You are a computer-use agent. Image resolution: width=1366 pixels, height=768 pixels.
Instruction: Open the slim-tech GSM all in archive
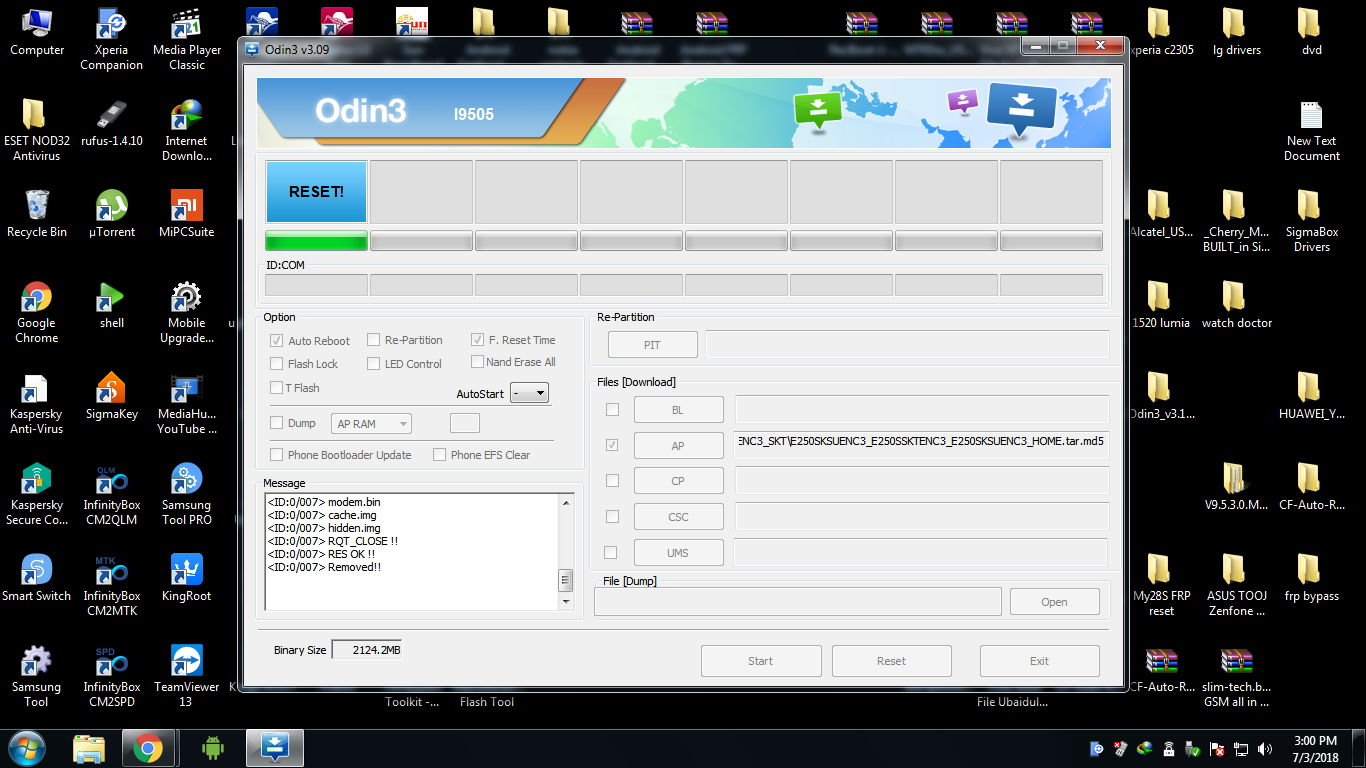click(x=1237, y=676)
